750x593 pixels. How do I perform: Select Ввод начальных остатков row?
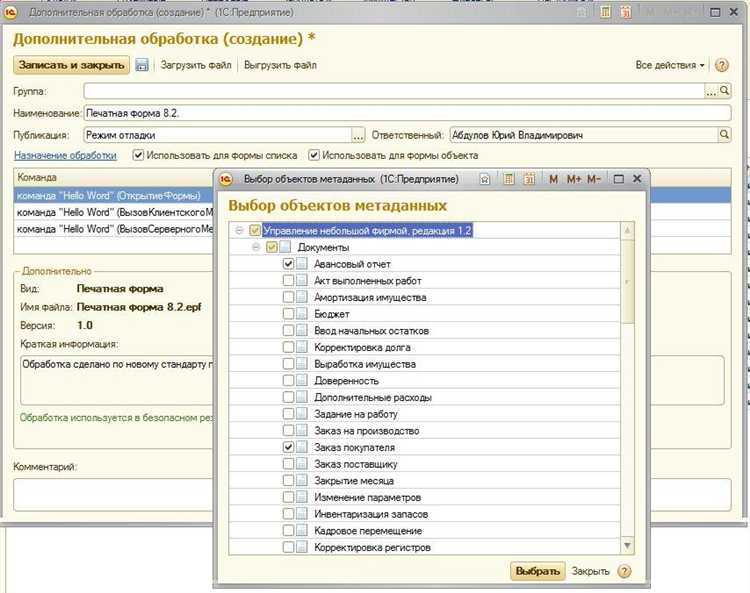coord(425,331)
